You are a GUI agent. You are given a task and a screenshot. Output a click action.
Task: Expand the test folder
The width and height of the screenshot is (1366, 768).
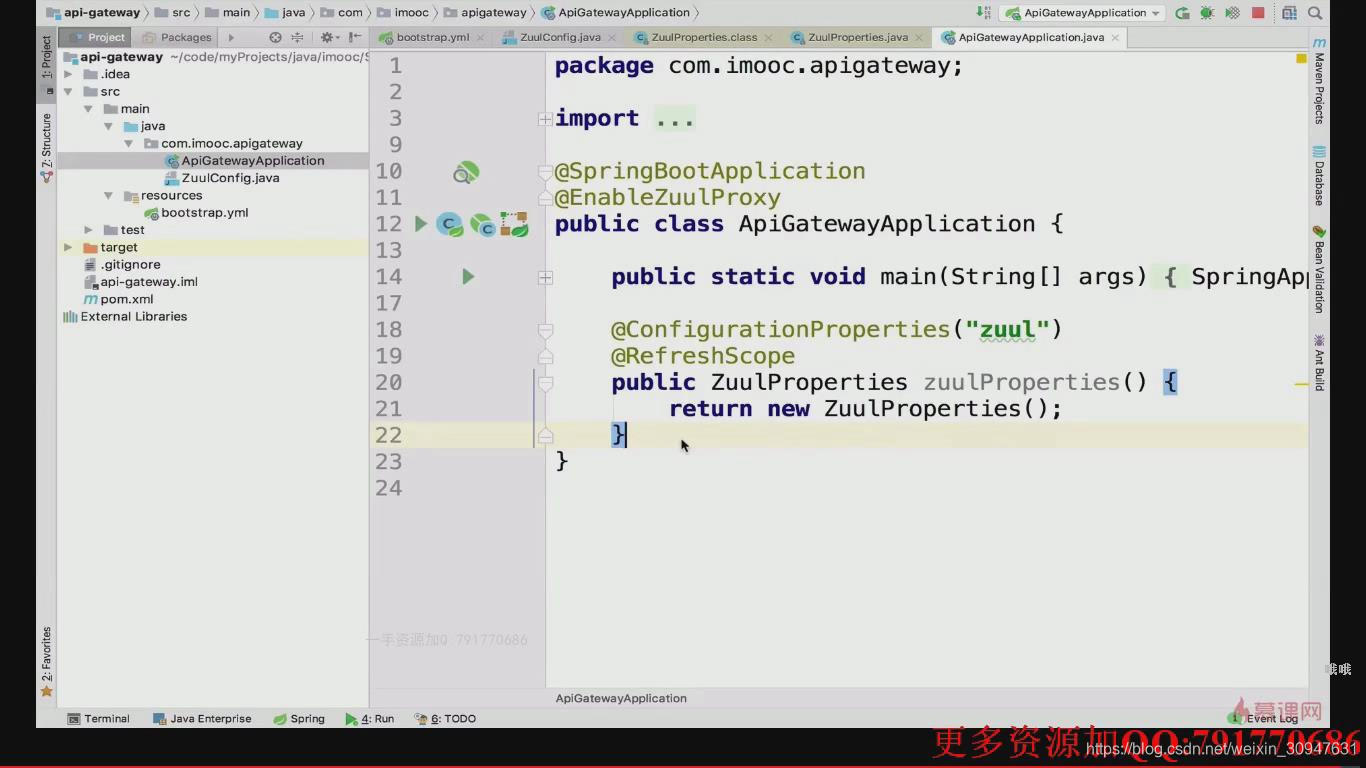coord(88,230)
